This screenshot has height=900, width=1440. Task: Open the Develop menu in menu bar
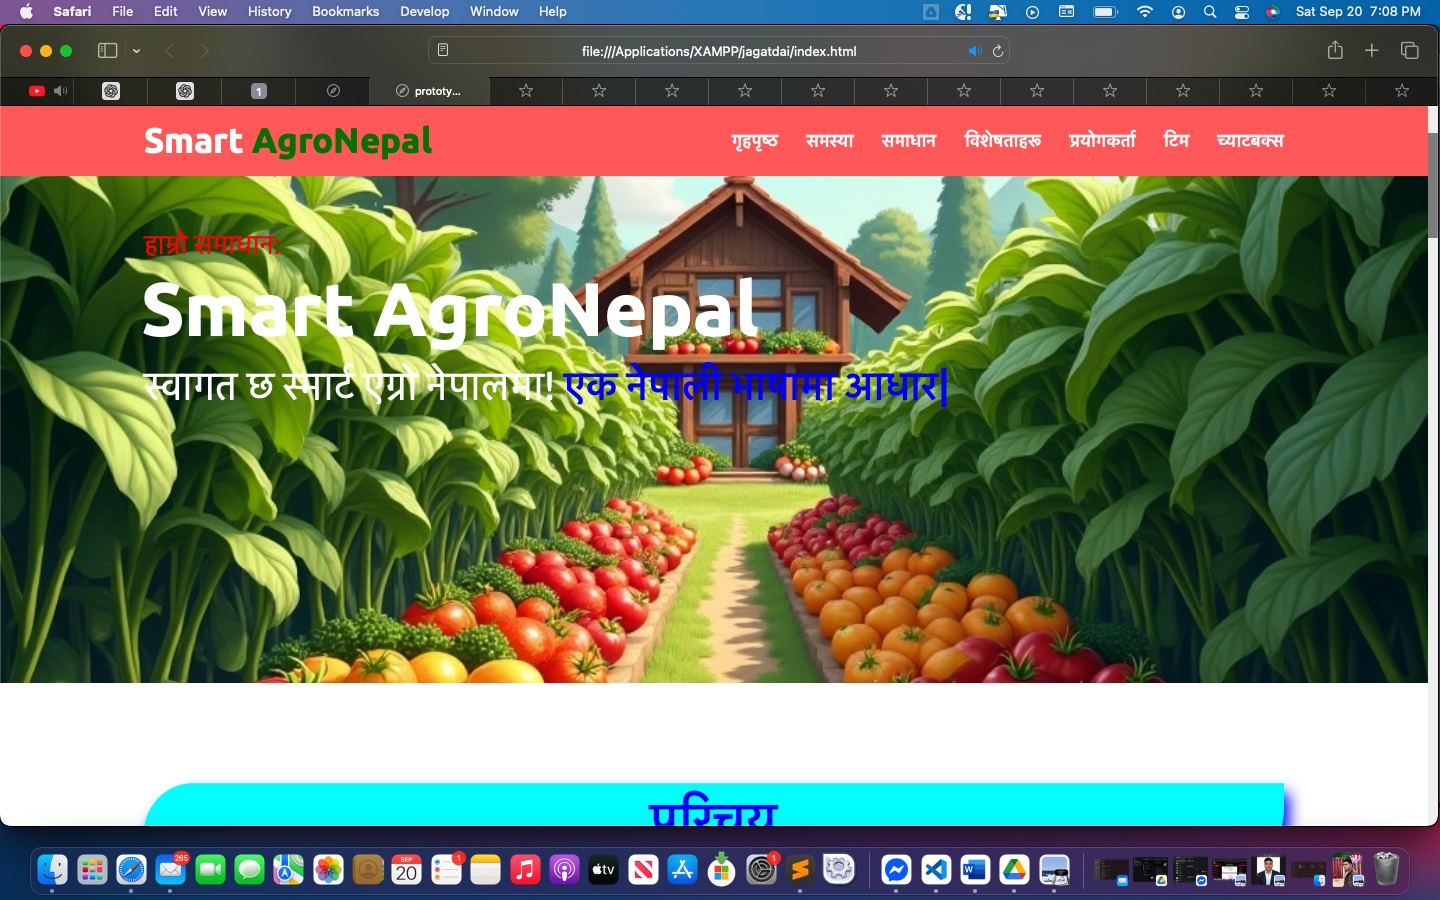pos(424,12)
